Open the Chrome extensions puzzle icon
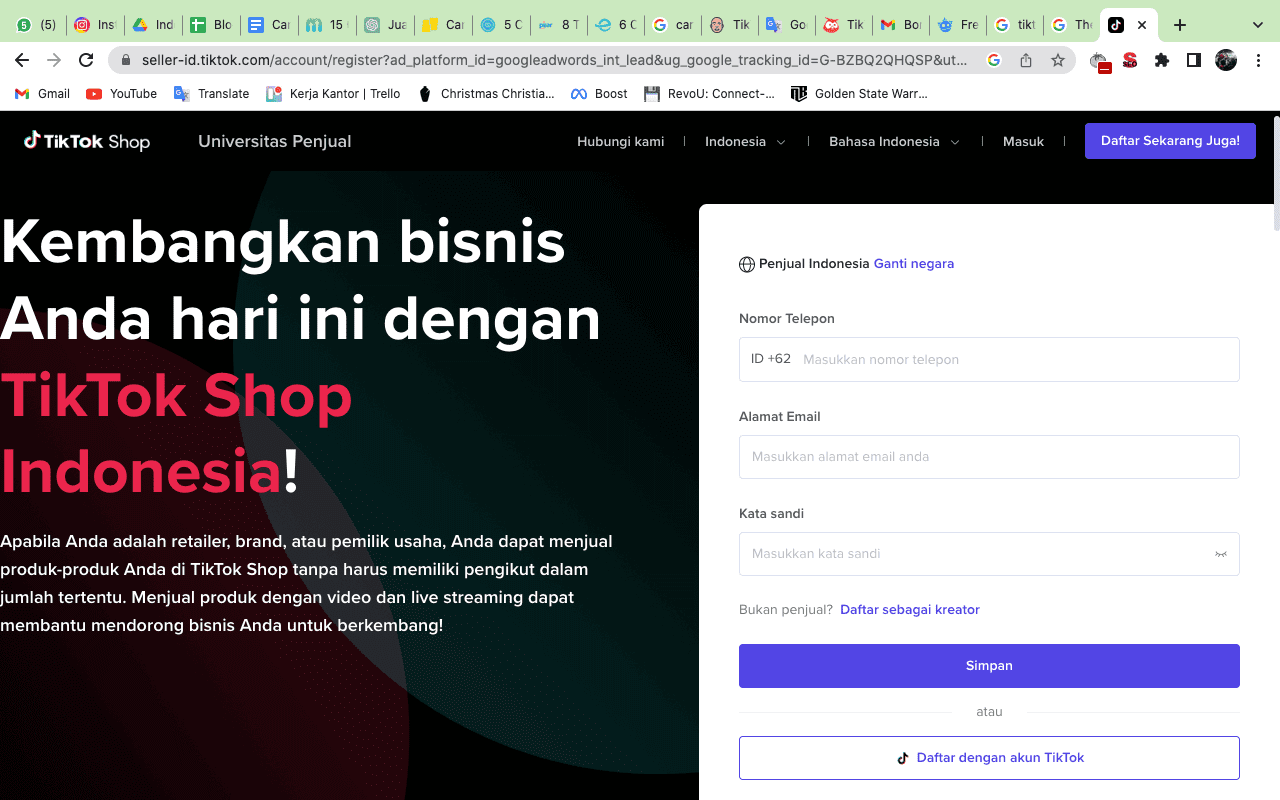The height and width of the screenshot is (800, 1280). (x=1161, y=60)
